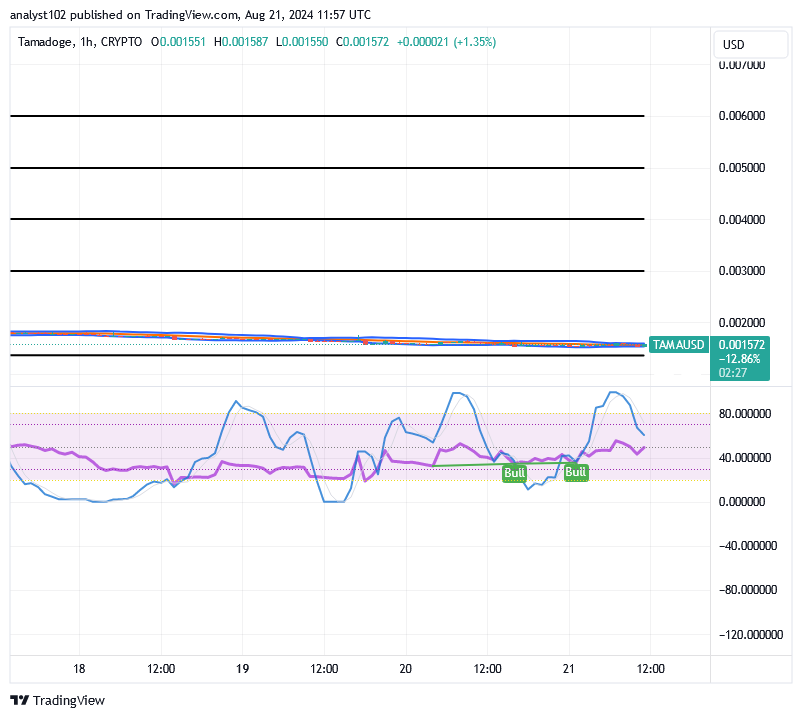
Task: Click the first green Bull signal marker
Action: (x=514, y=473)
